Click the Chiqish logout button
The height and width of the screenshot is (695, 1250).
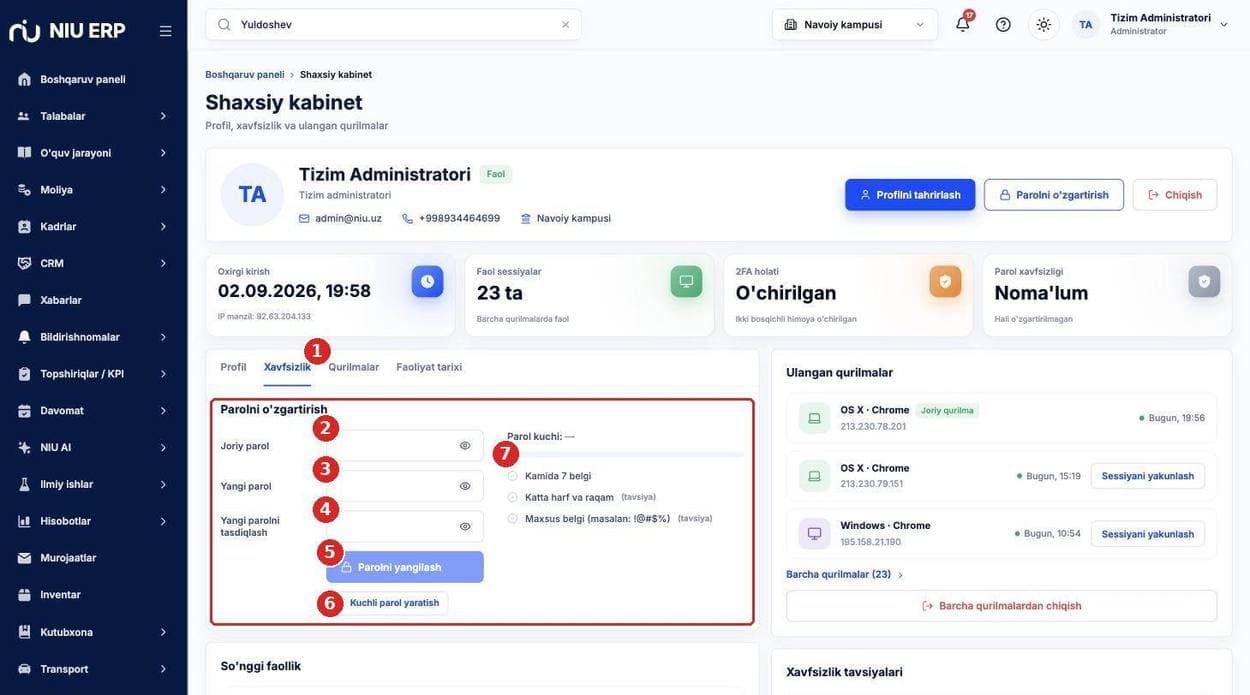click(1175, 195)
